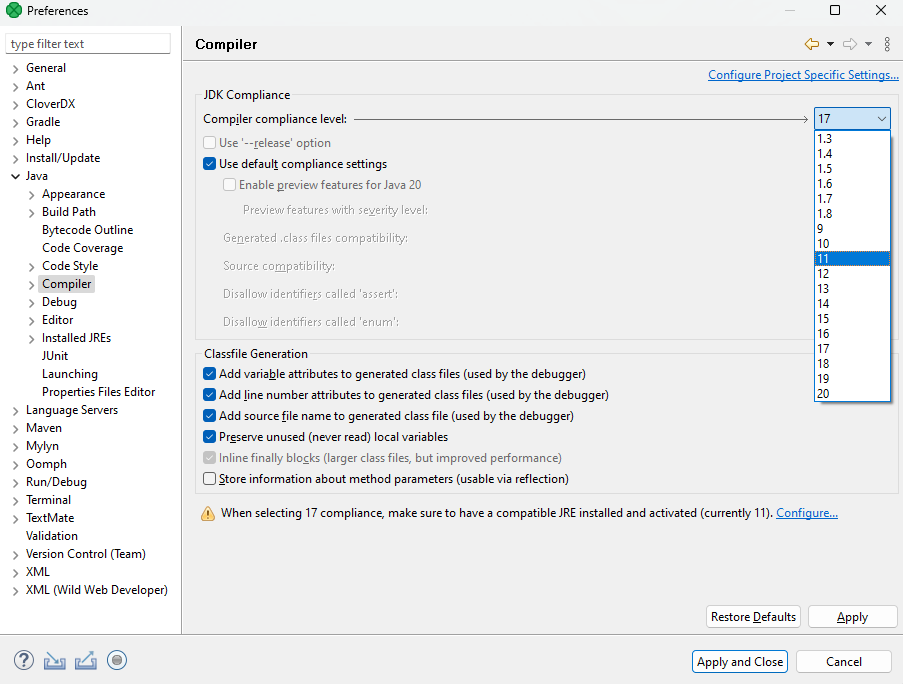Viewport: 903px width, 684px height.
Task: Click the Oomph preference recorder icon
Action: (x=117, y=660)
